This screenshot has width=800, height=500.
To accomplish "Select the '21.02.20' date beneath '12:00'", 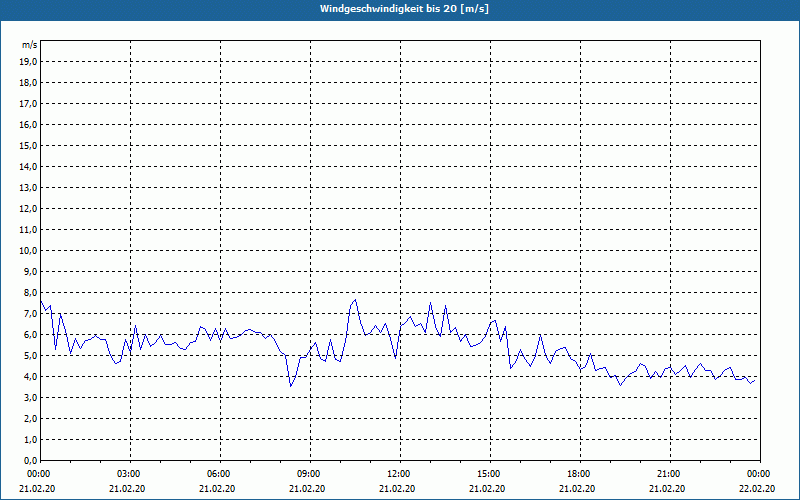I will tap(397, 489).
